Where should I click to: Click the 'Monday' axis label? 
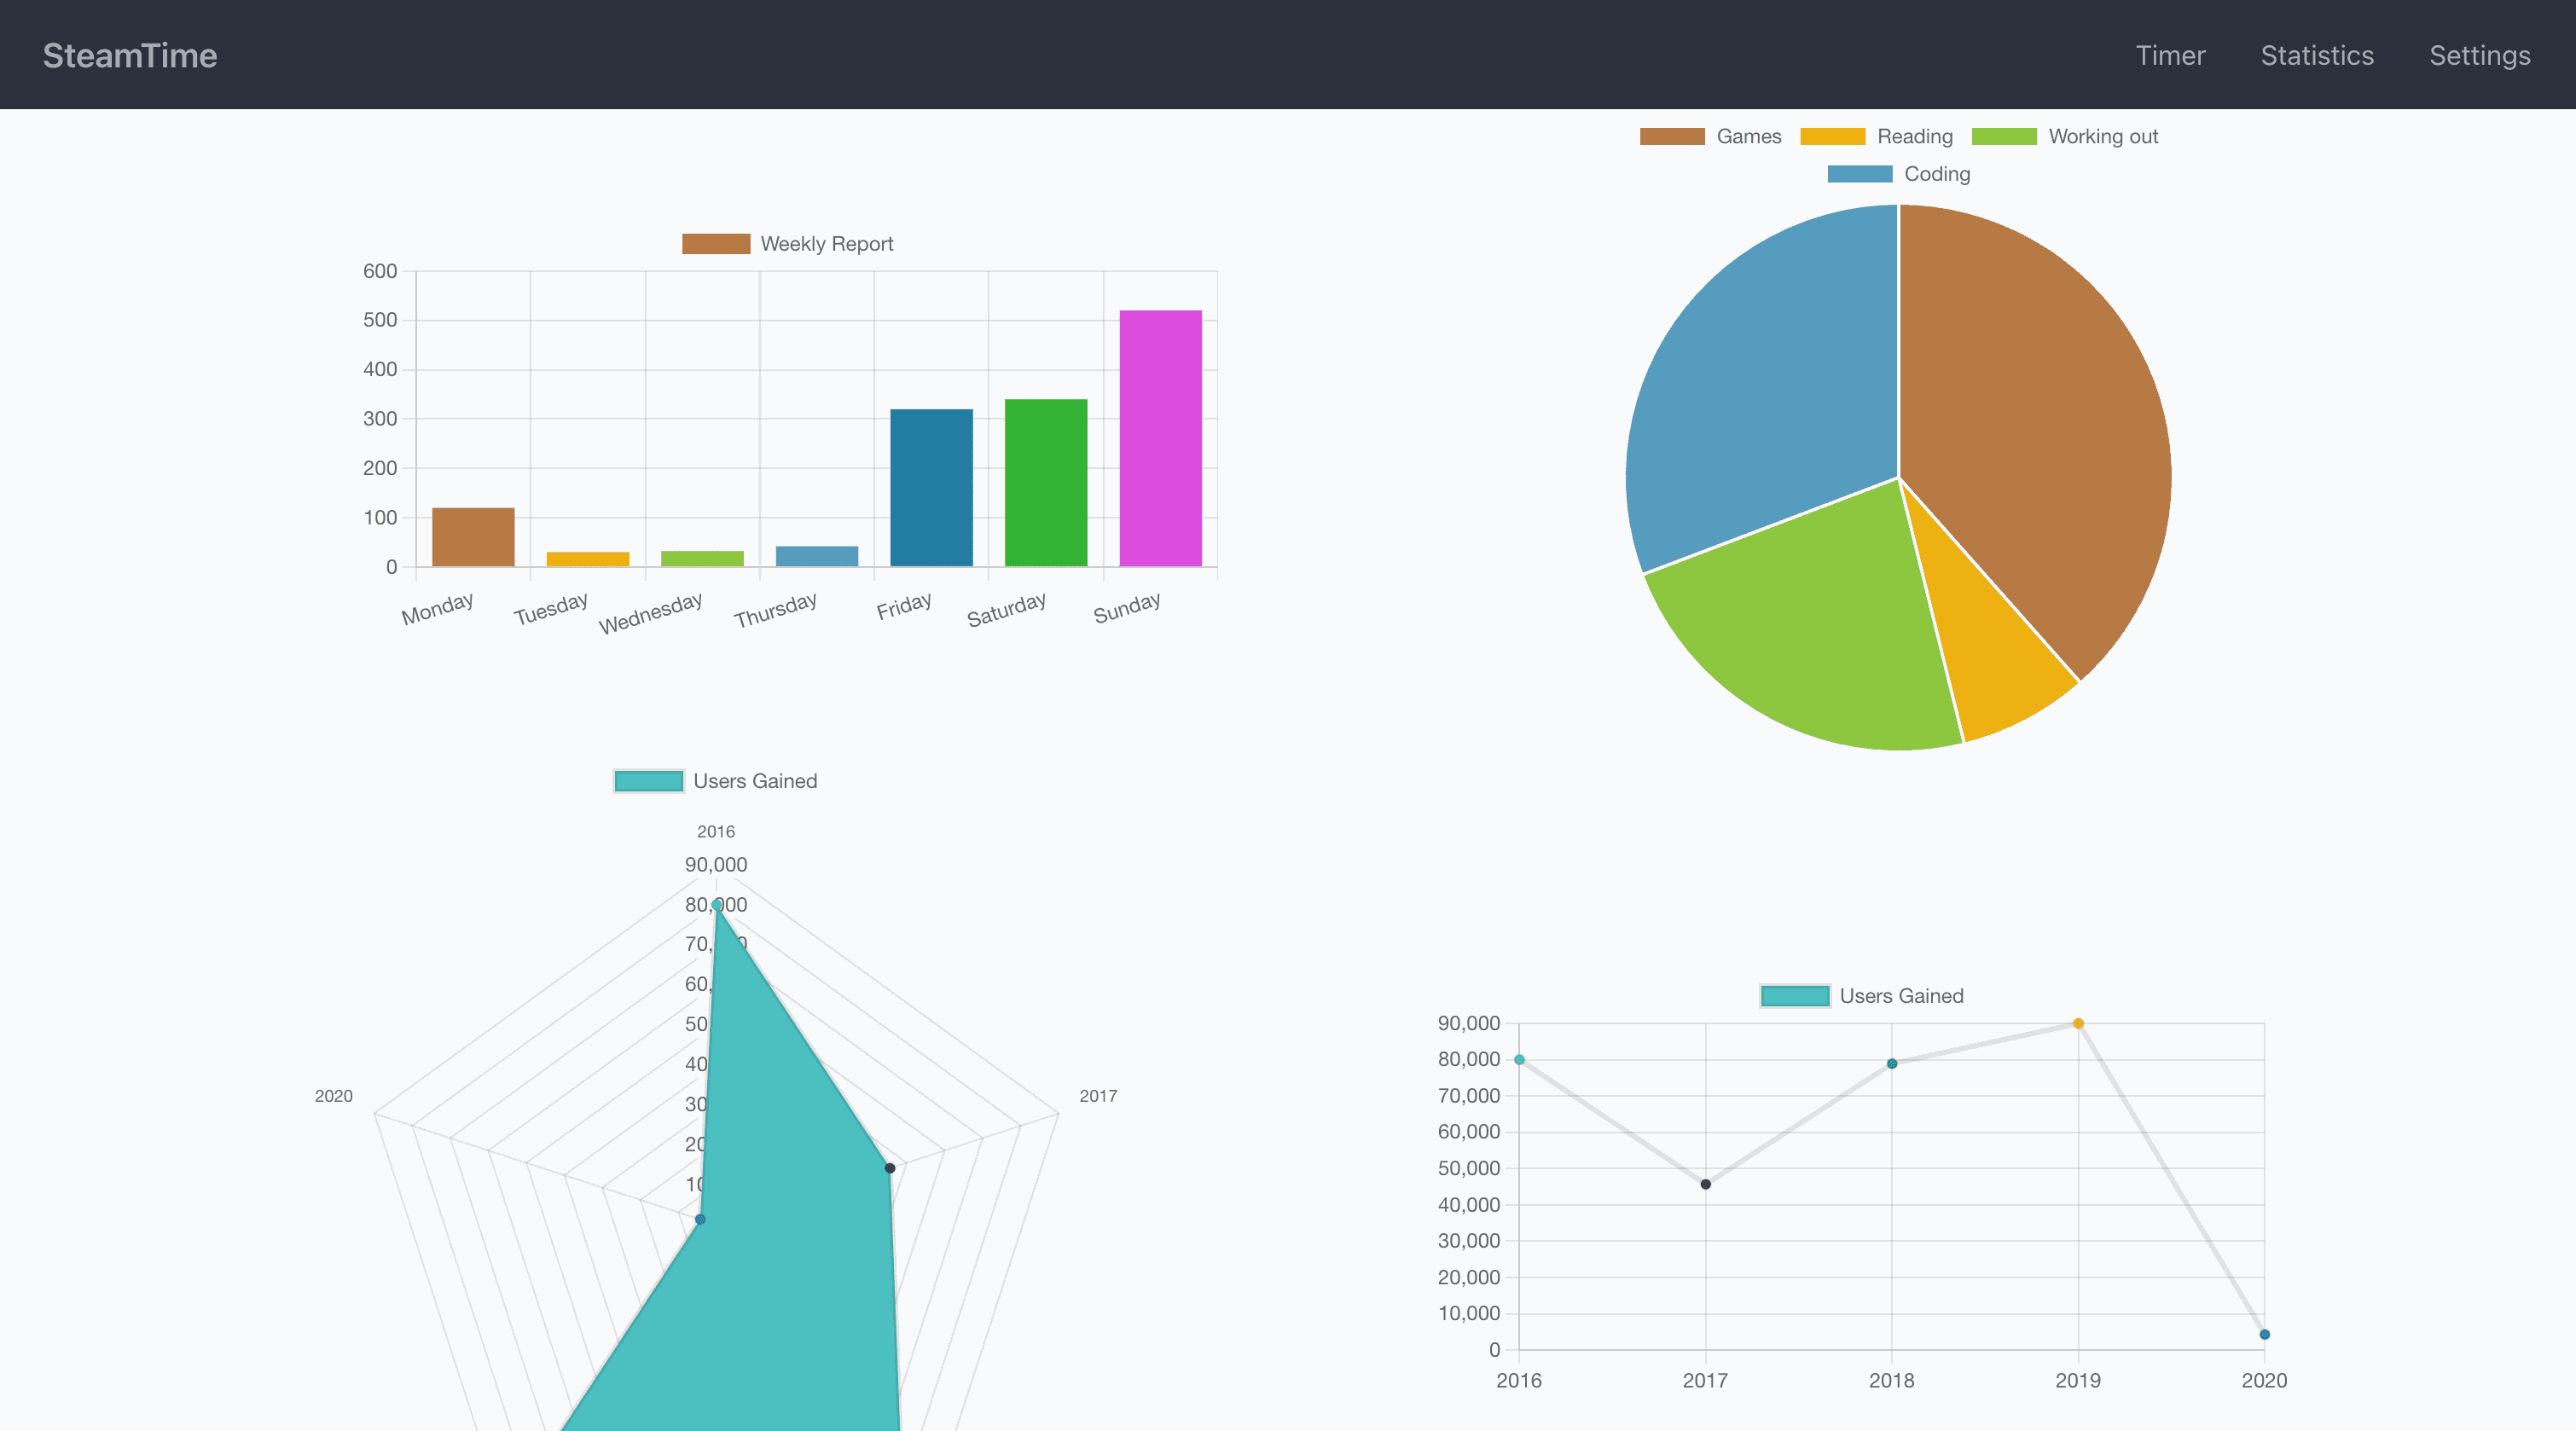[437, 608]
